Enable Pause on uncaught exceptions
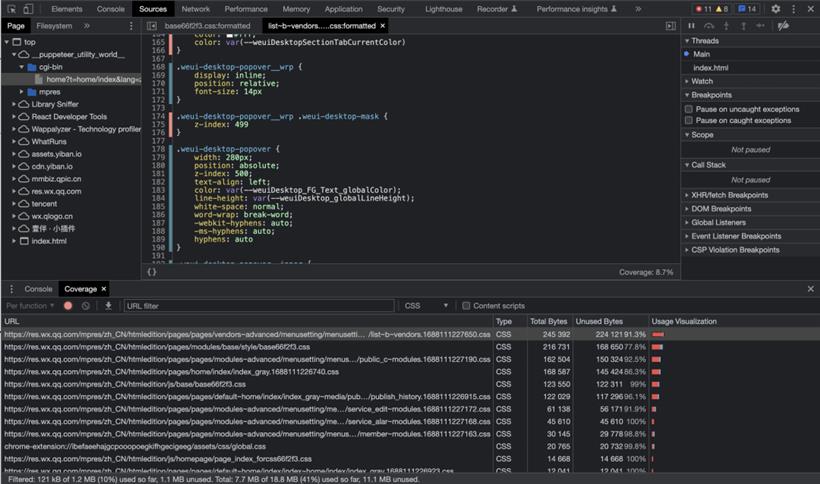The image size is (820, 484). pos(689,109)
